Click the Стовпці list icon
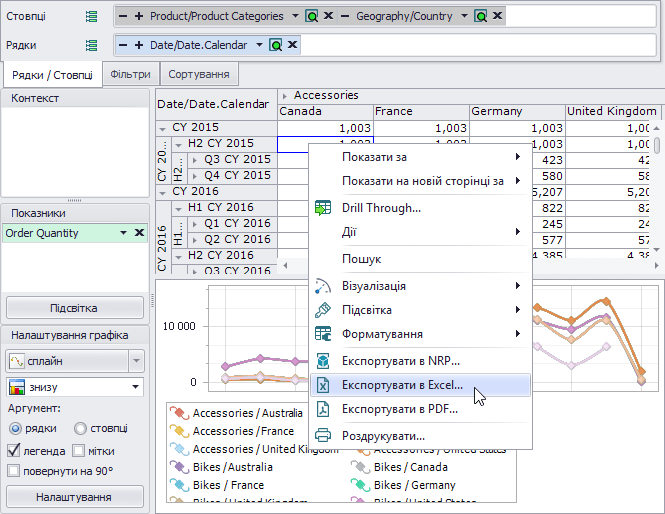The width and height of the screenshot is (665, 514). (91, 17)
